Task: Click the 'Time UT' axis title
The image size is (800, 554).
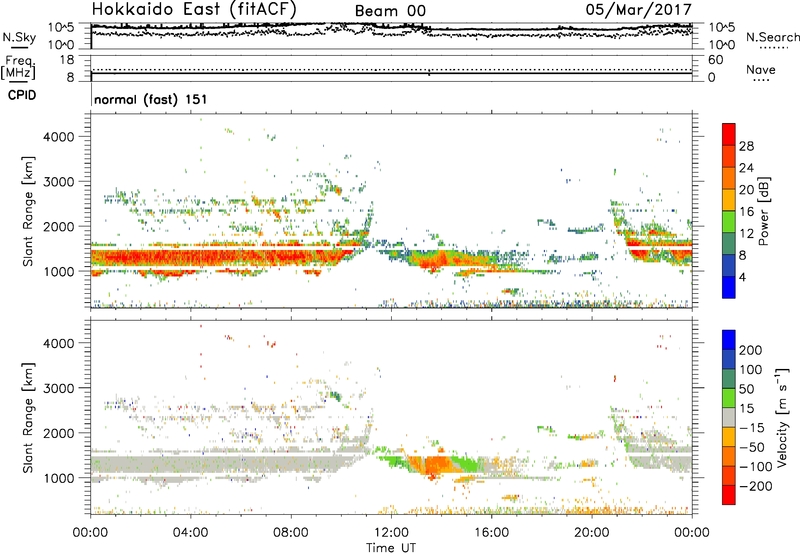Action: (x=391, y=548)
